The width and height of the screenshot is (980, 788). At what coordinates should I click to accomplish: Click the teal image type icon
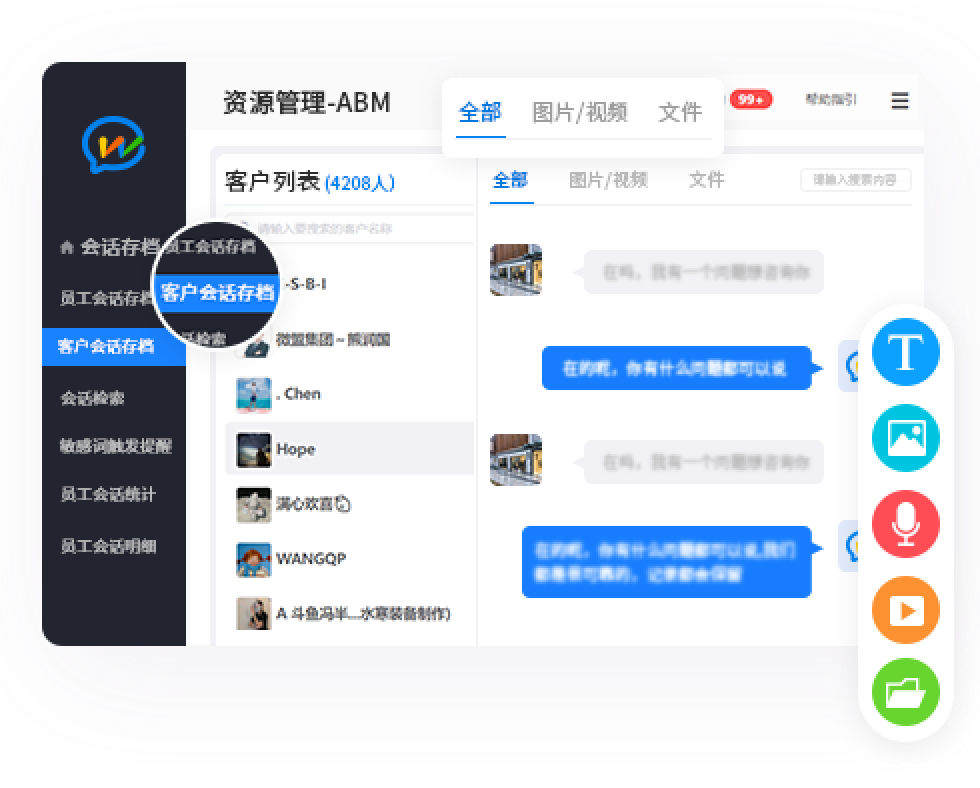(x=905, y=438)
